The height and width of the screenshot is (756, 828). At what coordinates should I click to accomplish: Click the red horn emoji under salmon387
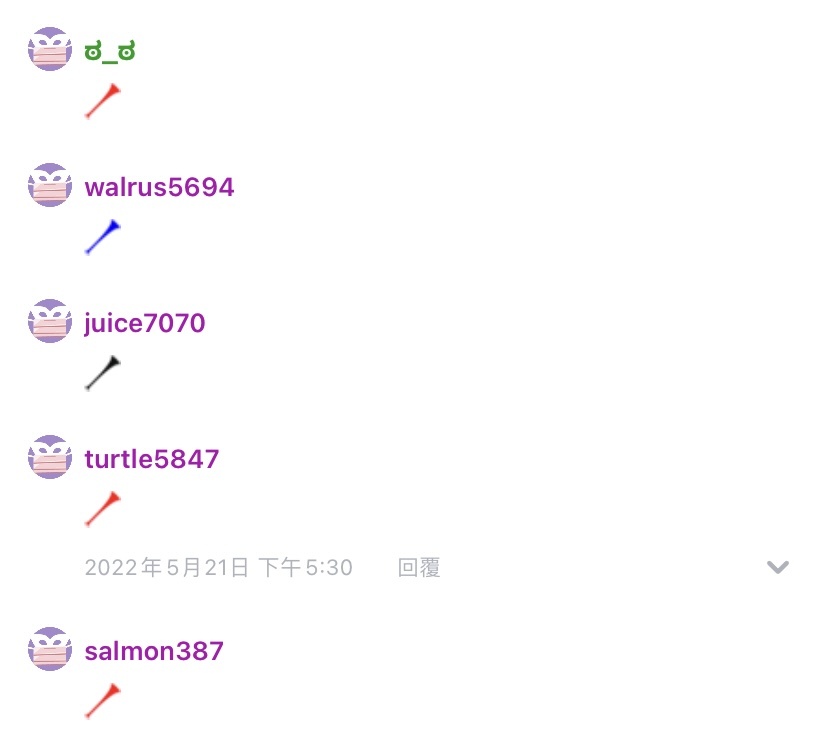103,701
